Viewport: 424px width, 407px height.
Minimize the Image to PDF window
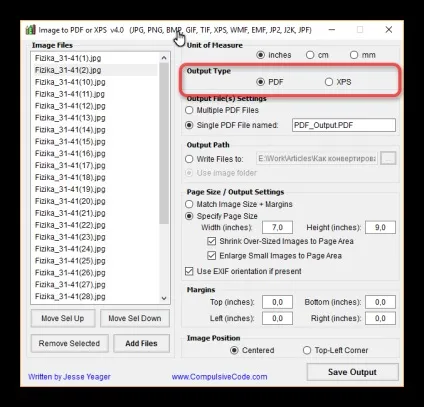332,30
